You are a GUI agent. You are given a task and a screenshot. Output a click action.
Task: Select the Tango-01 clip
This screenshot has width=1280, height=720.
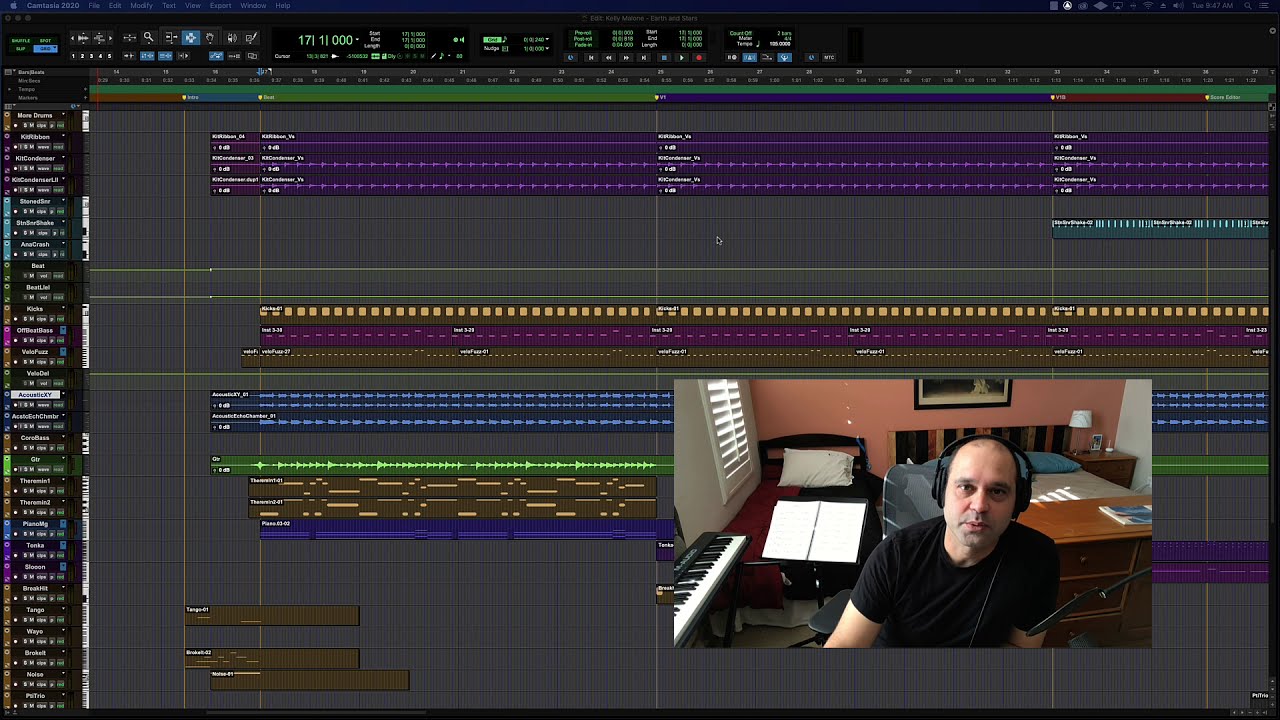click(x=272, y=615)
